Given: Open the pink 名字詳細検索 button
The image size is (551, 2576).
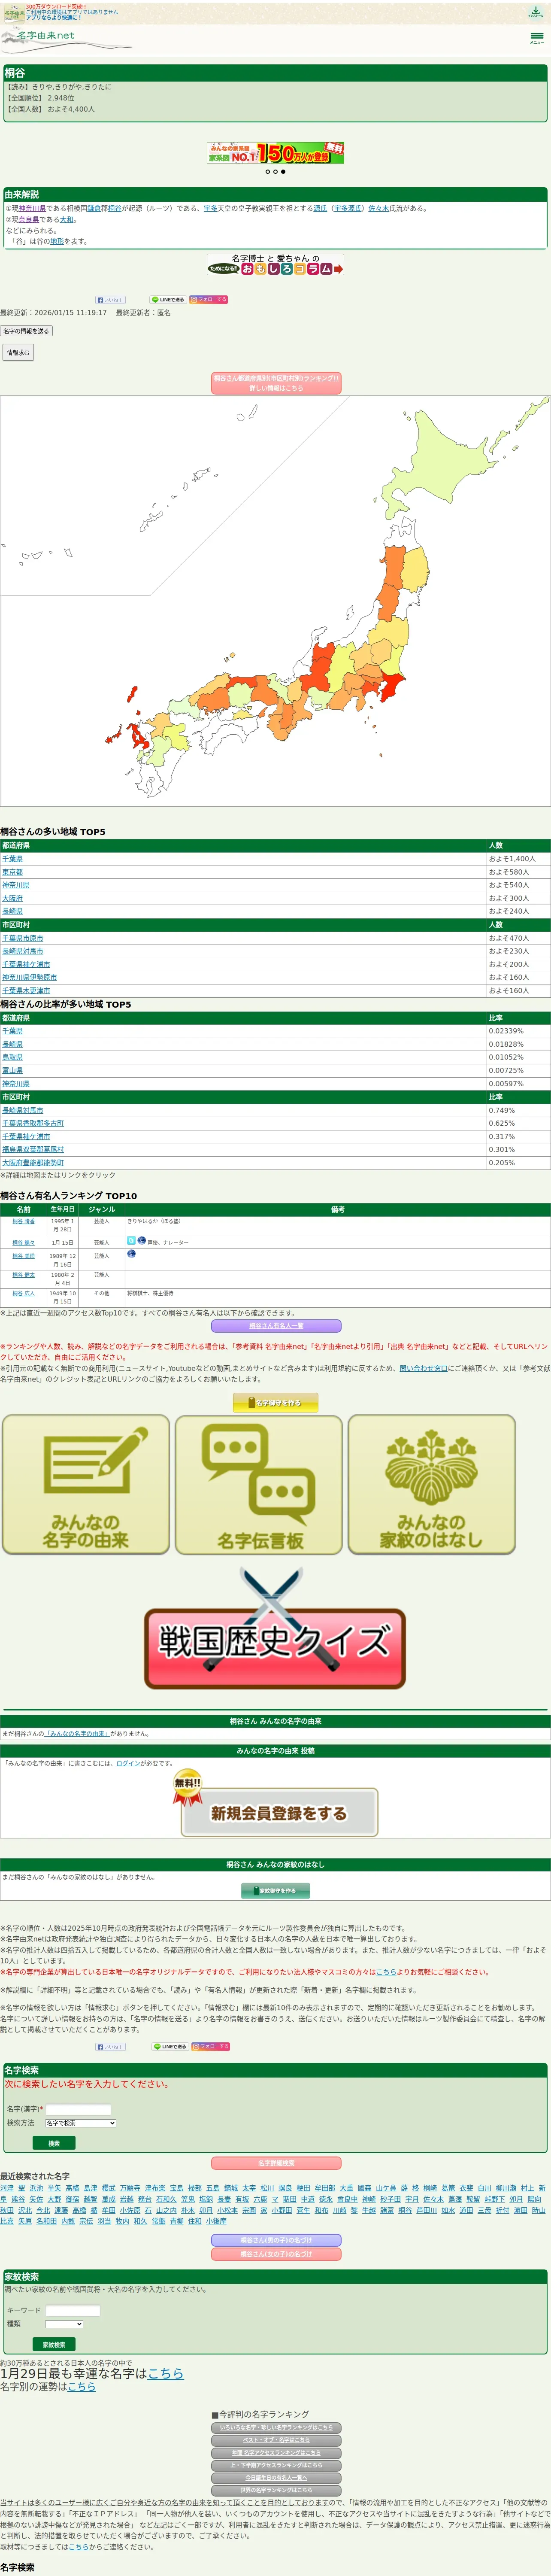Looking at the screenshot, I should coord(275,2163).
